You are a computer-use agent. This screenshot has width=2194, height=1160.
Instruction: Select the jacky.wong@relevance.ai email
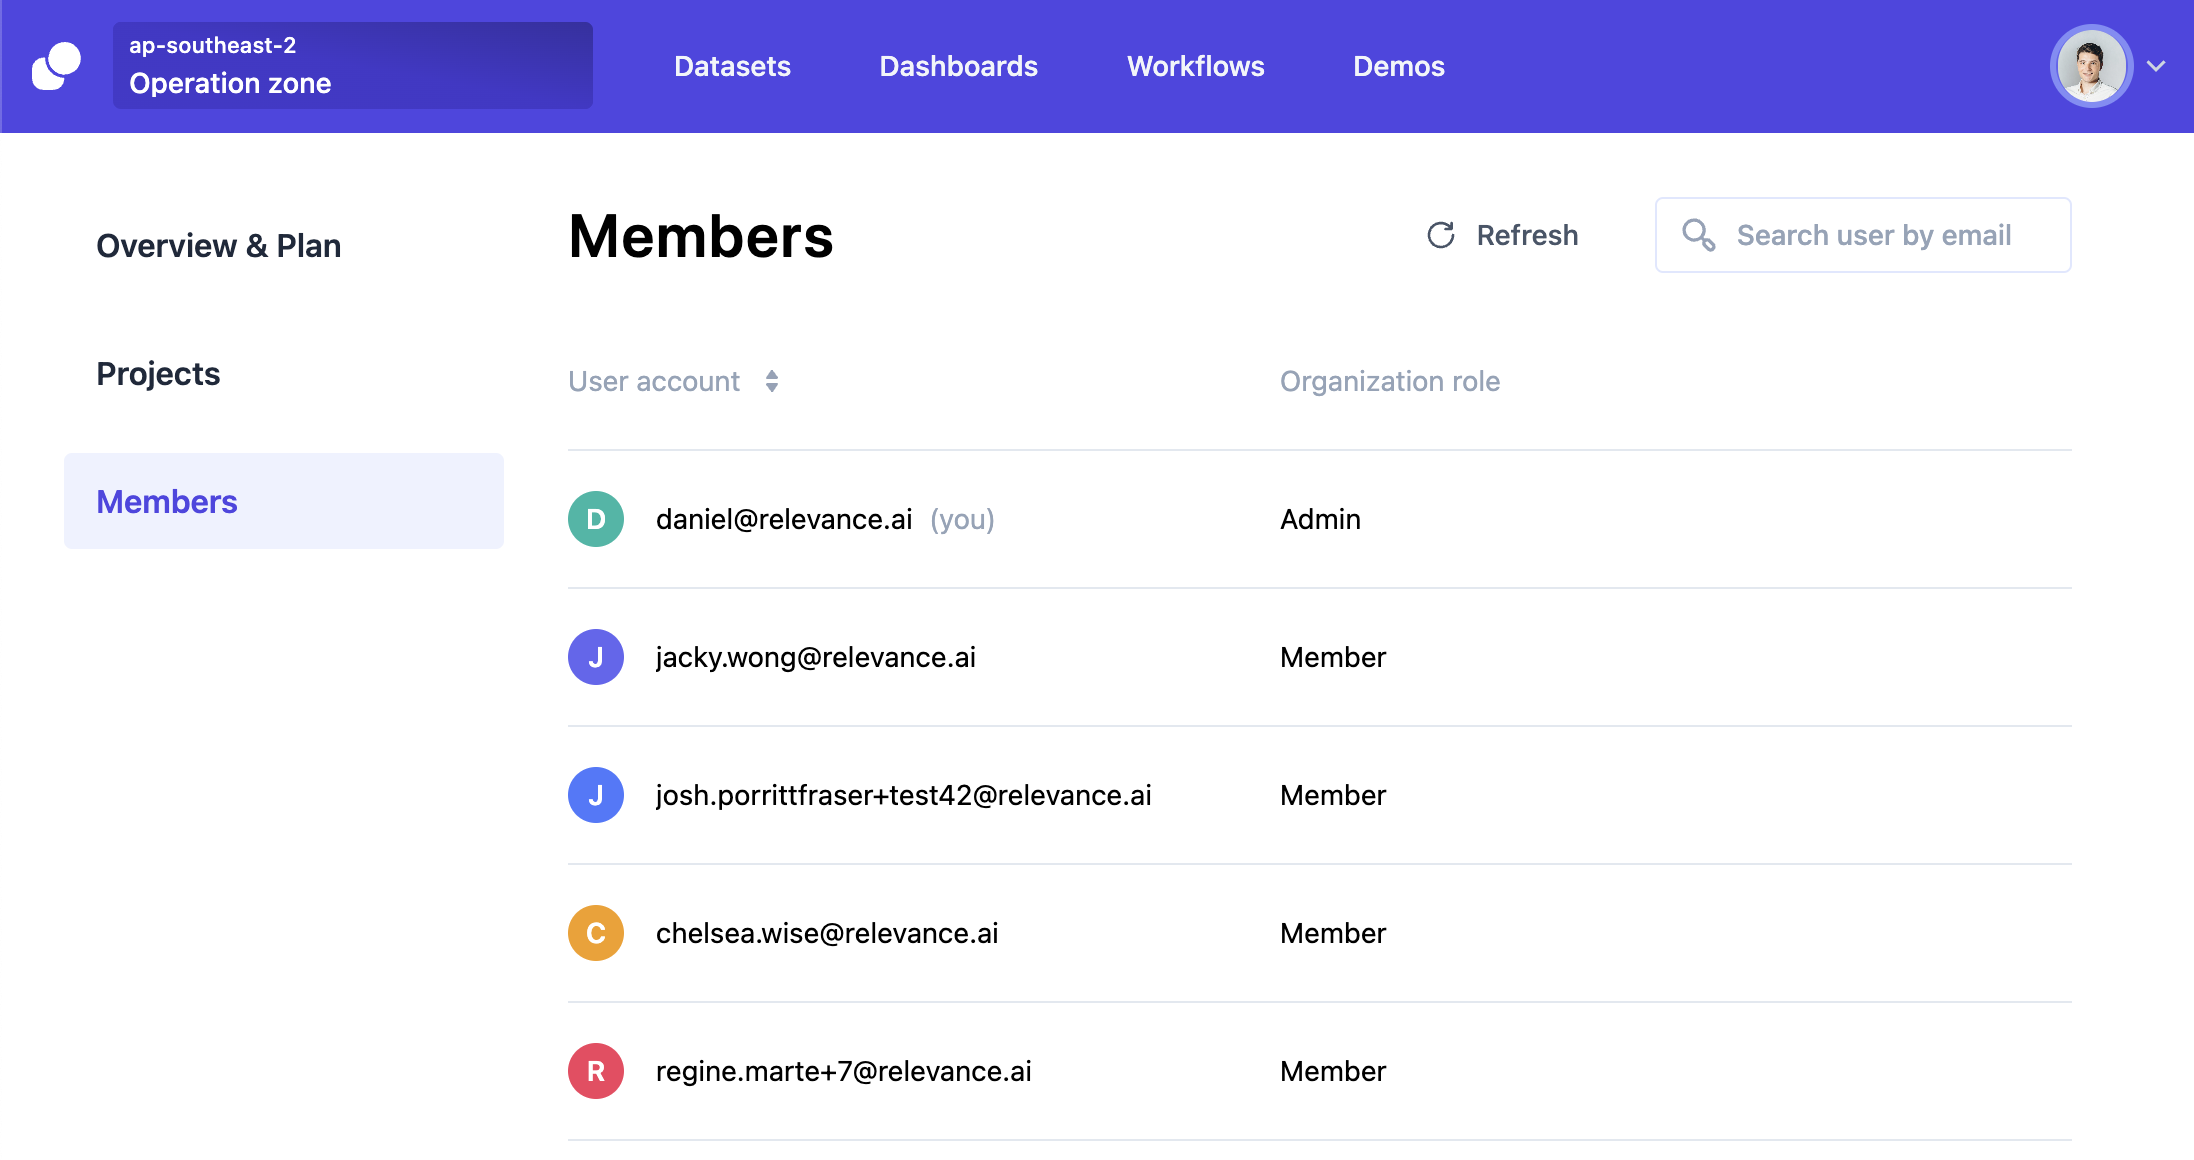[x=815, y=657]
